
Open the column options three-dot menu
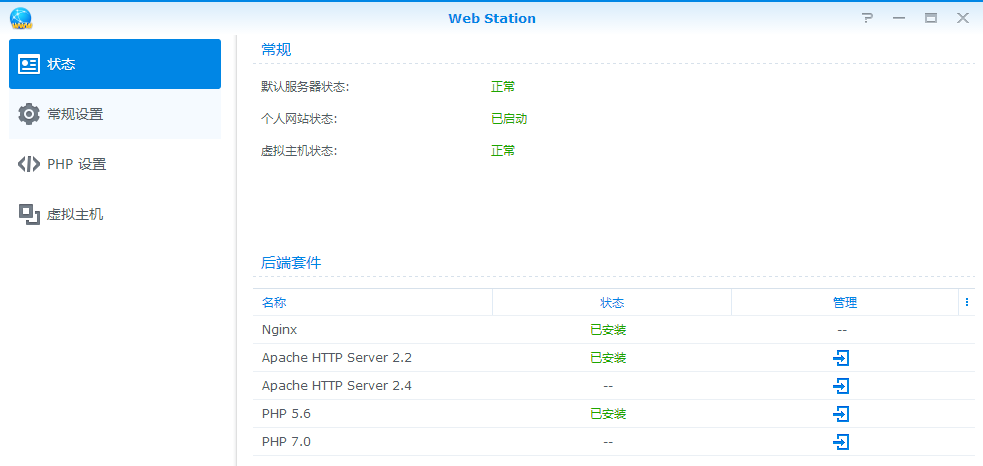click(x=966, y=302)
